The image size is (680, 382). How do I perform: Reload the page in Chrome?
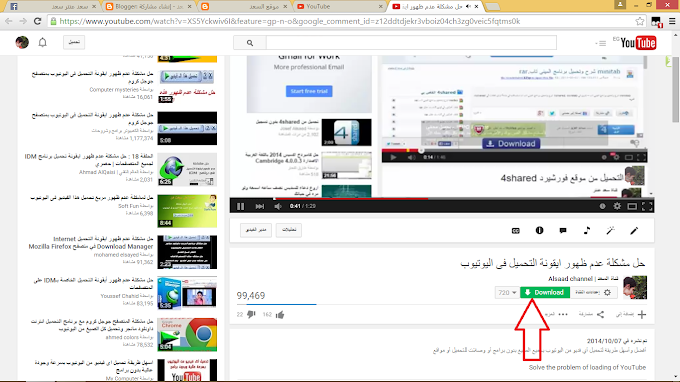38,21
